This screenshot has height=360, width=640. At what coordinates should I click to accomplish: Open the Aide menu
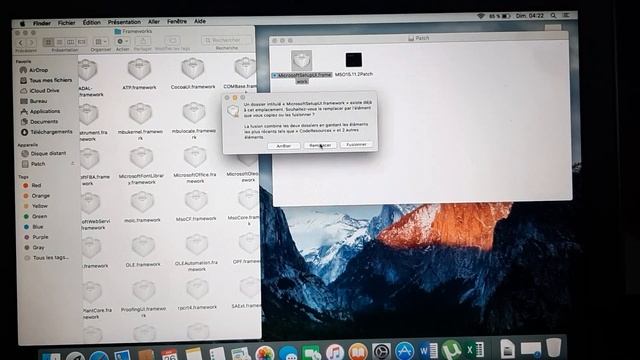pyautogui.click(x=200, y=21)
